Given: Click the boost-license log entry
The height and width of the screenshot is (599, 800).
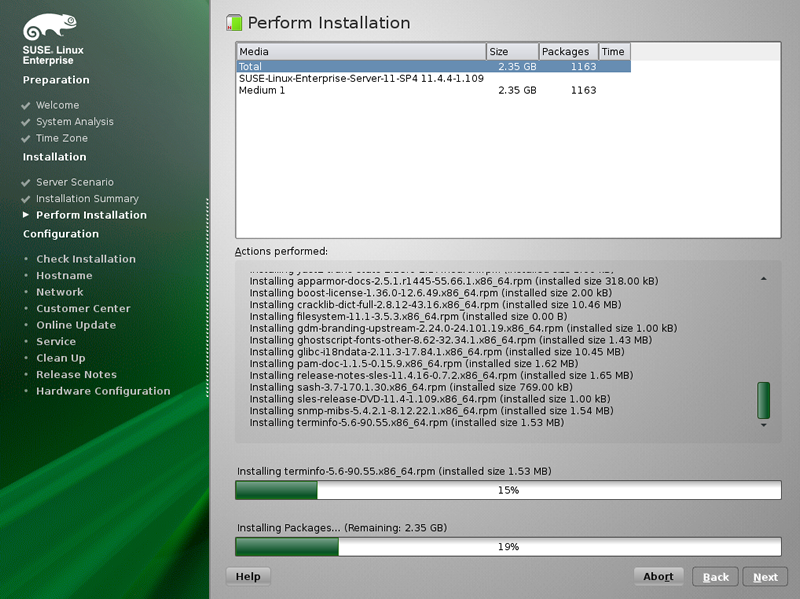Looking at the screenshot, I should [431, 293].
